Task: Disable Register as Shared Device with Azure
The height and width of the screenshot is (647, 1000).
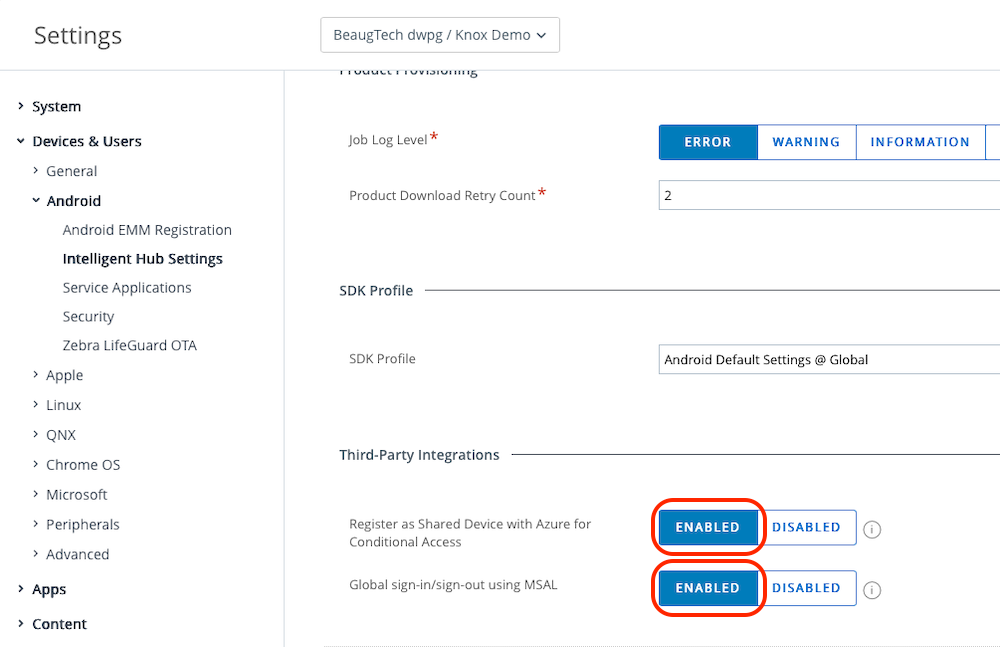Action: coord(806,527)
